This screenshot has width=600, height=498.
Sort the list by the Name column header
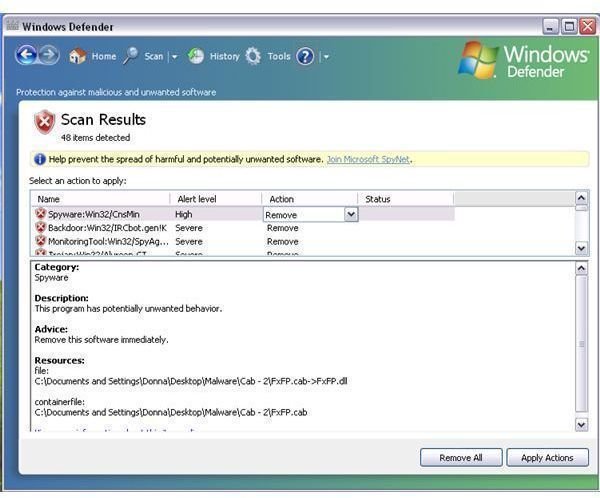click(100, 199)
